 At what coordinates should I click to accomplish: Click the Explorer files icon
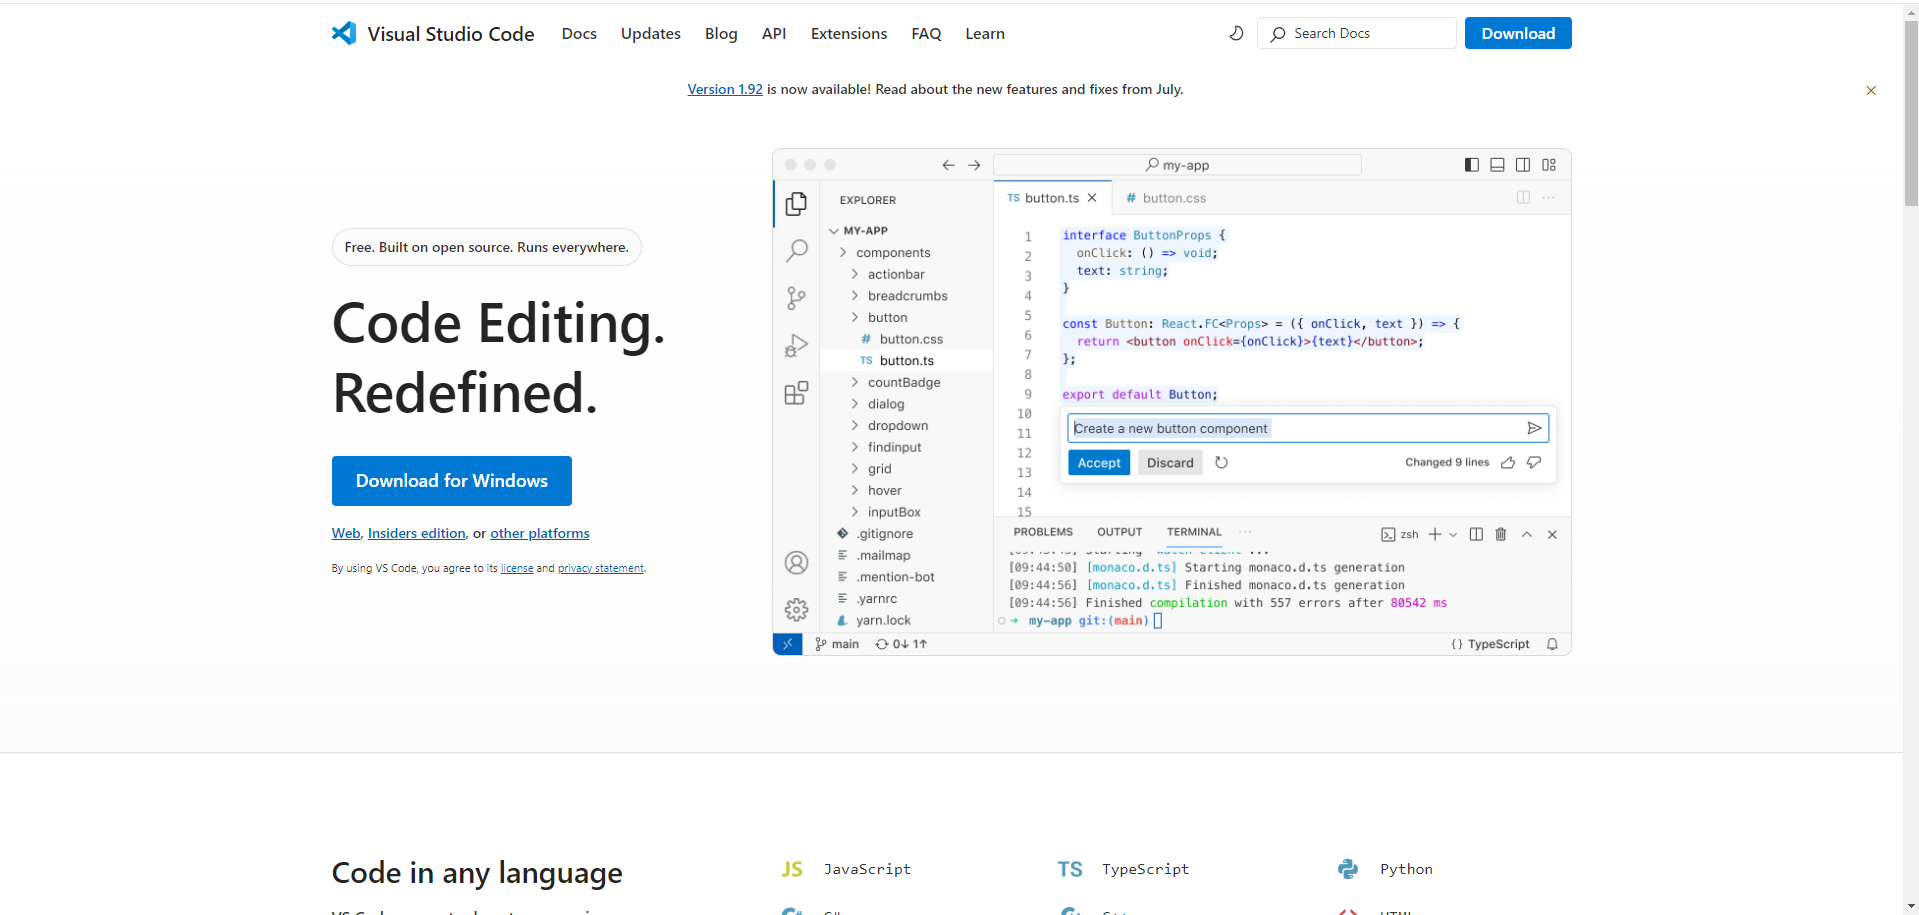(796, 204)
